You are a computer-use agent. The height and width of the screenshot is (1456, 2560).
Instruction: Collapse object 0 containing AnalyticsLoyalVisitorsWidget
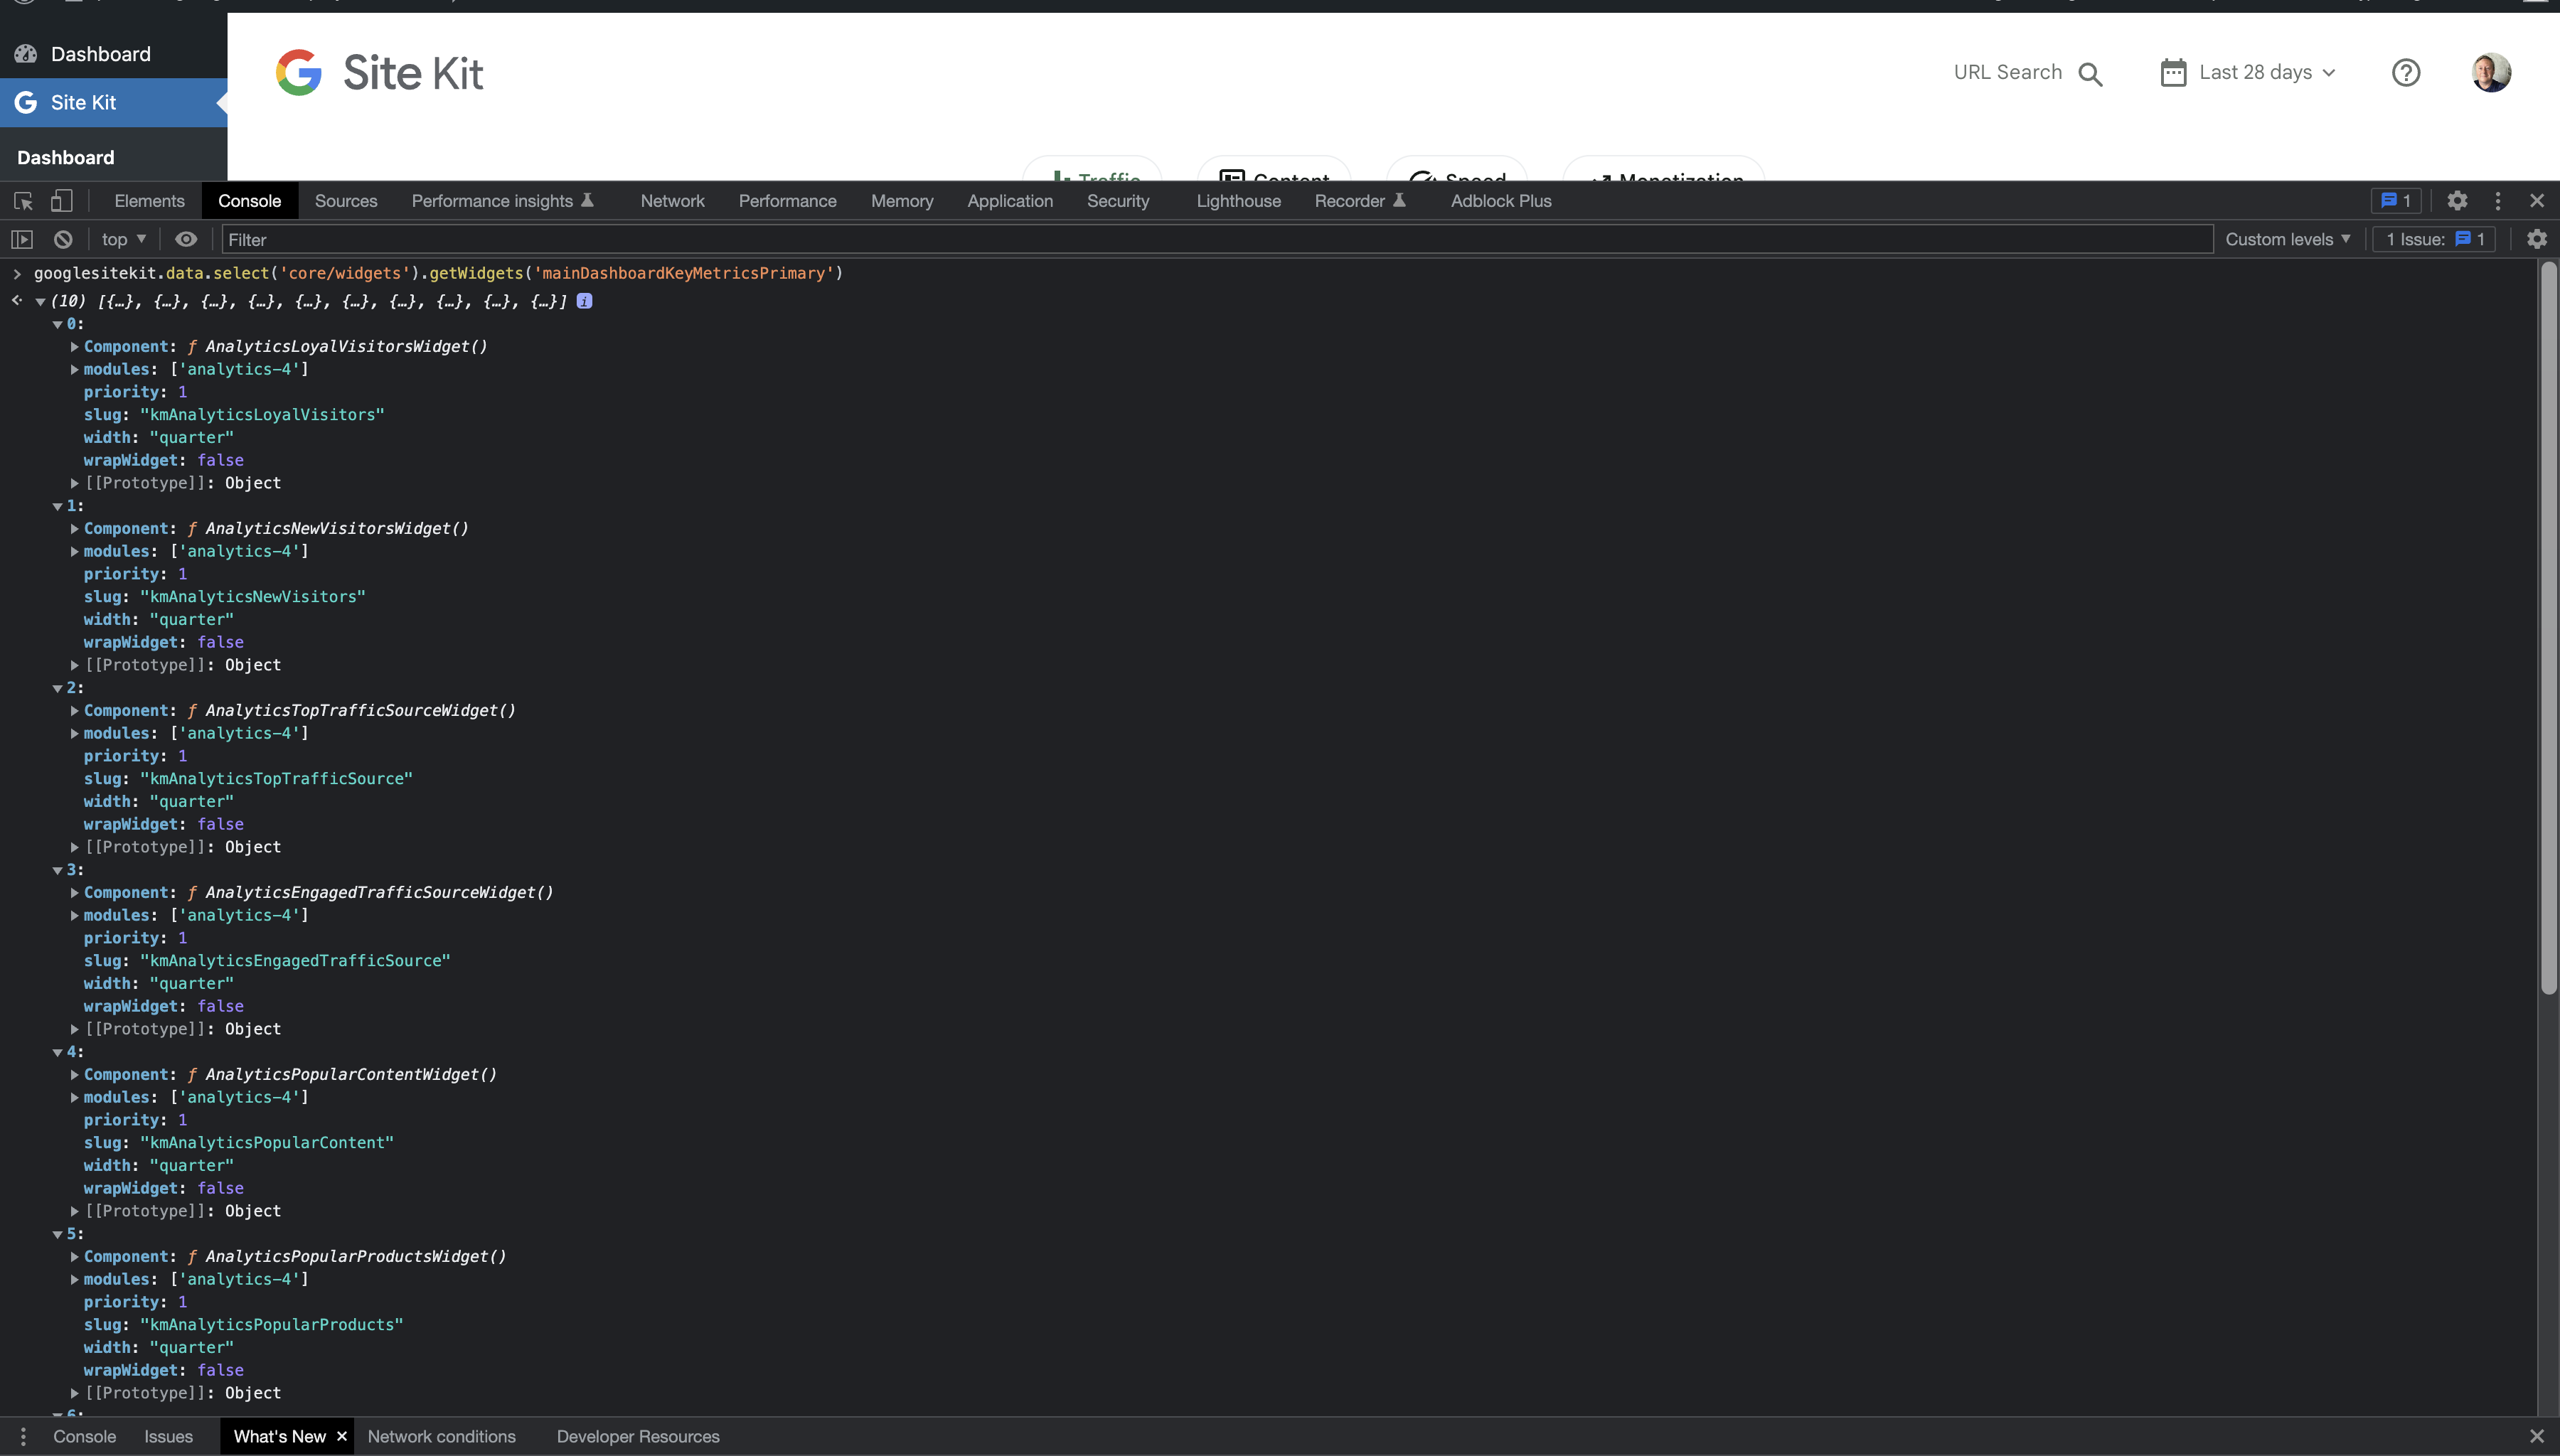[x=57, y=323]
